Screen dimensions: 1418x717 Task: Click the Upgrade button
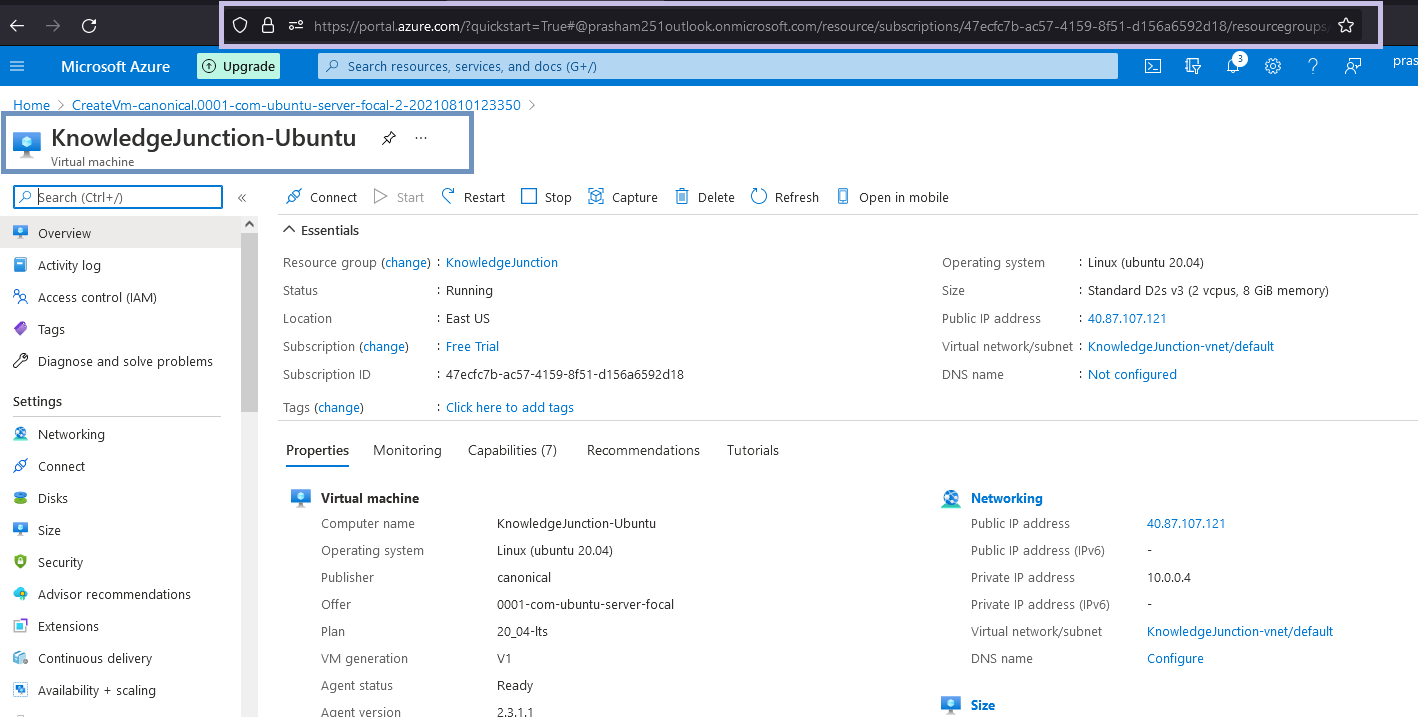(238, 66)
